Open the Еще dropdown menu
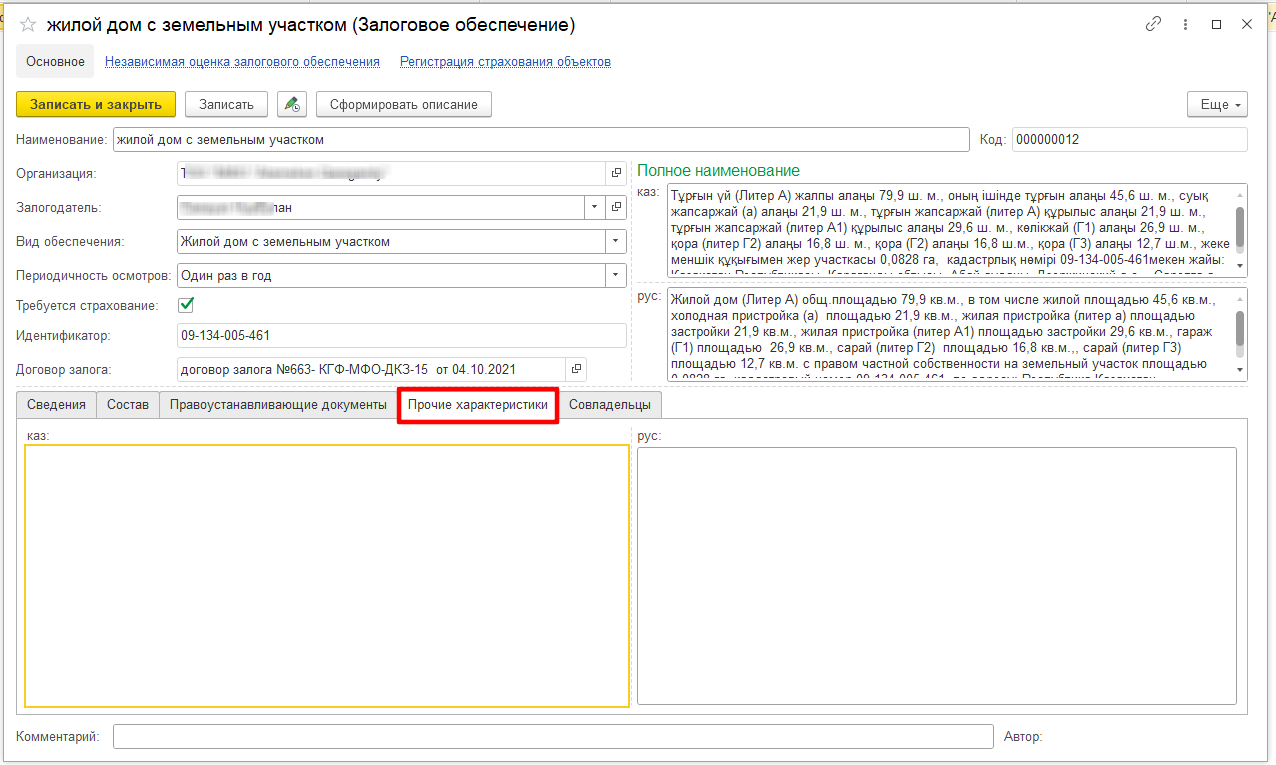This screenshot has height=765, width=1276. [1217, 104]
